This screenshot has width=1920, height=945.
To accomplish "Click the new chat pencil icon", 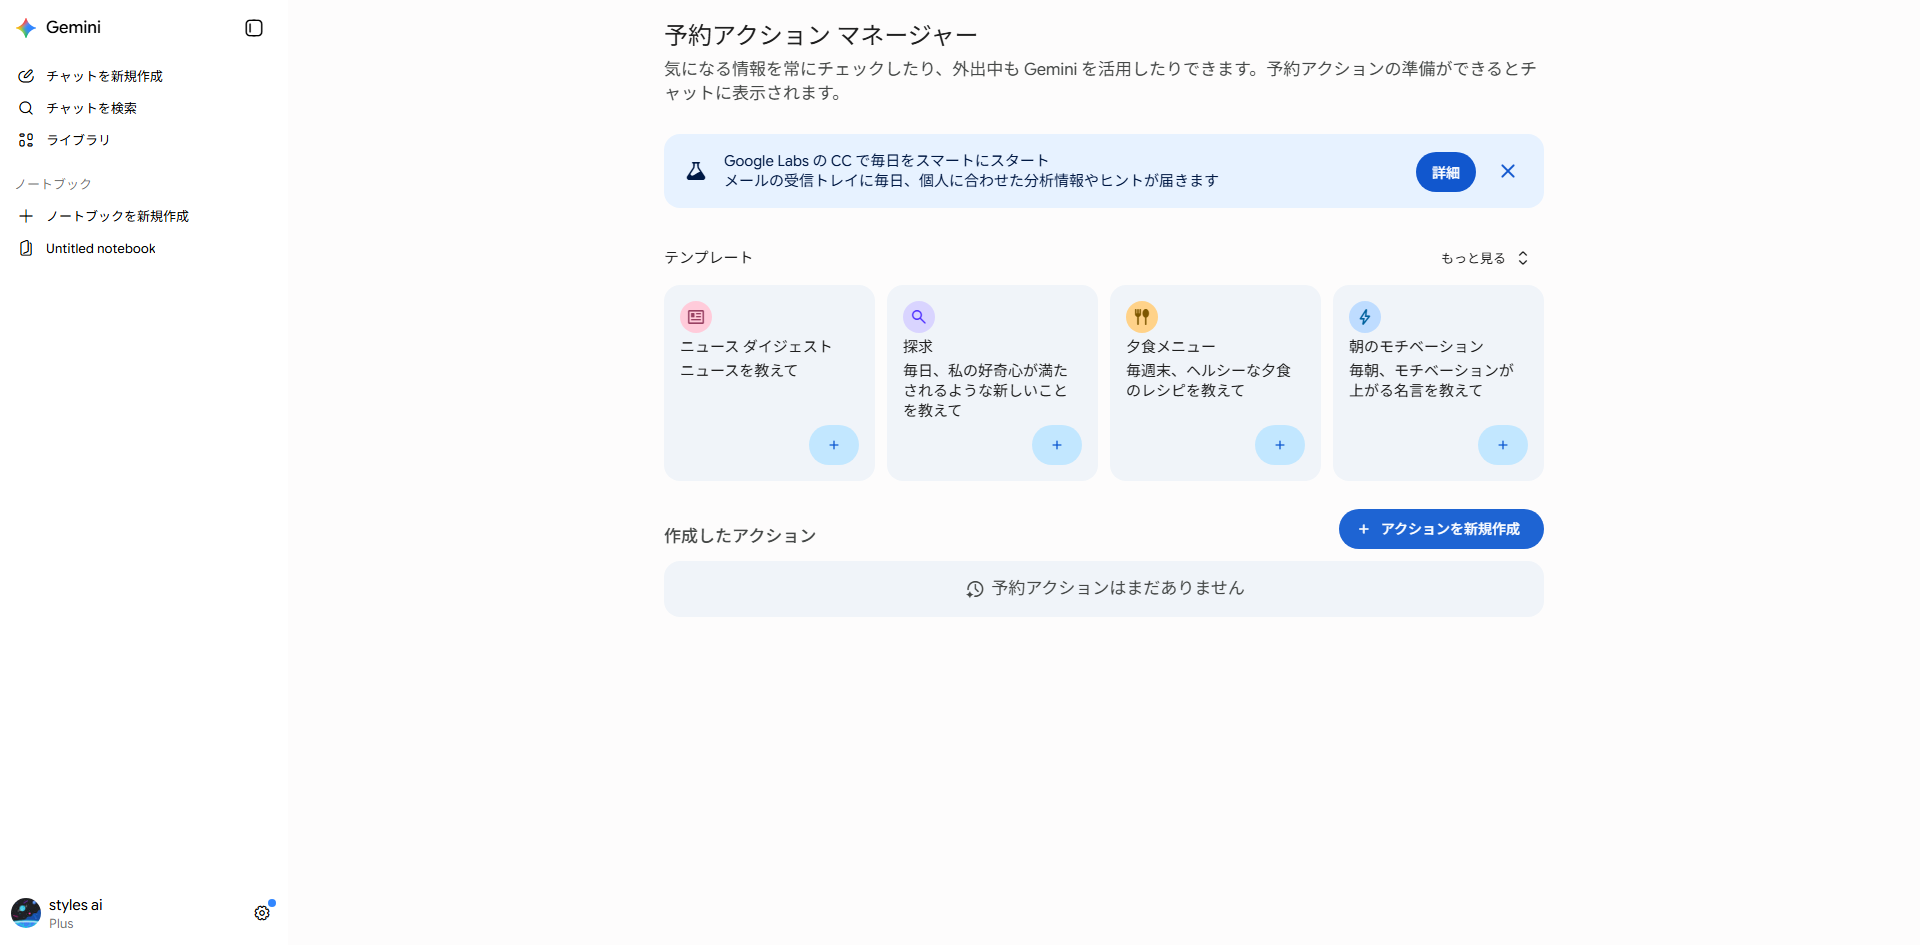I will point(26,76).
